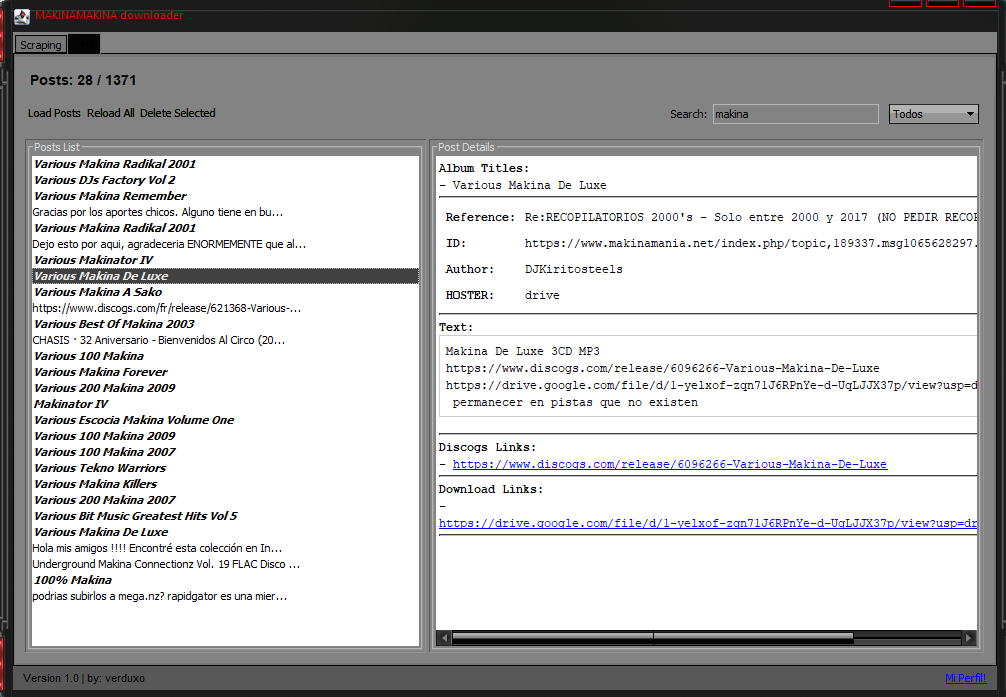Image resolution: width=1006 pixels, height=697 pixels.
Task: Click Delete Selected
Action: [177, 113]
